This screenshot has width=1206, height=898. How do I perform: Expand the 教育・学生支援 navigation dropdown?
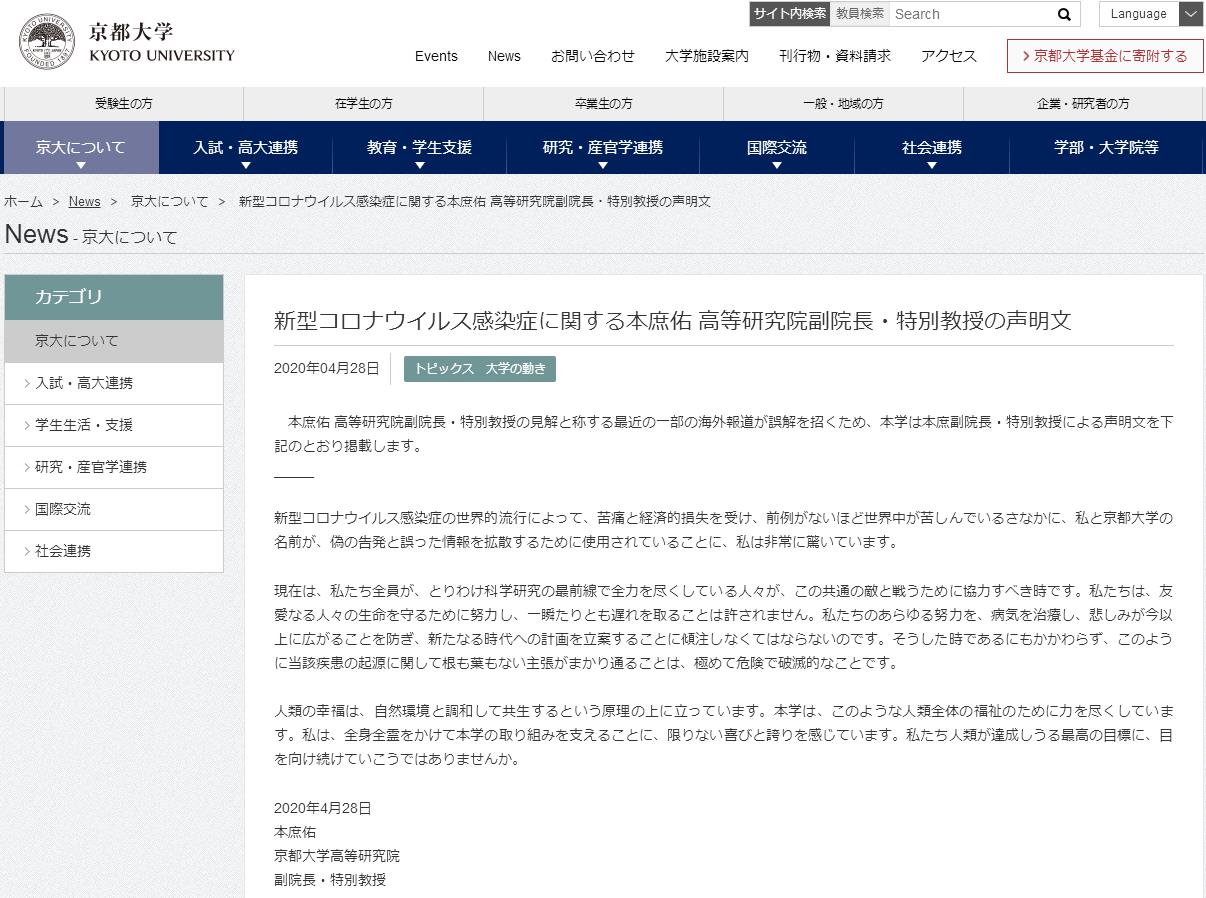[420, 164]
